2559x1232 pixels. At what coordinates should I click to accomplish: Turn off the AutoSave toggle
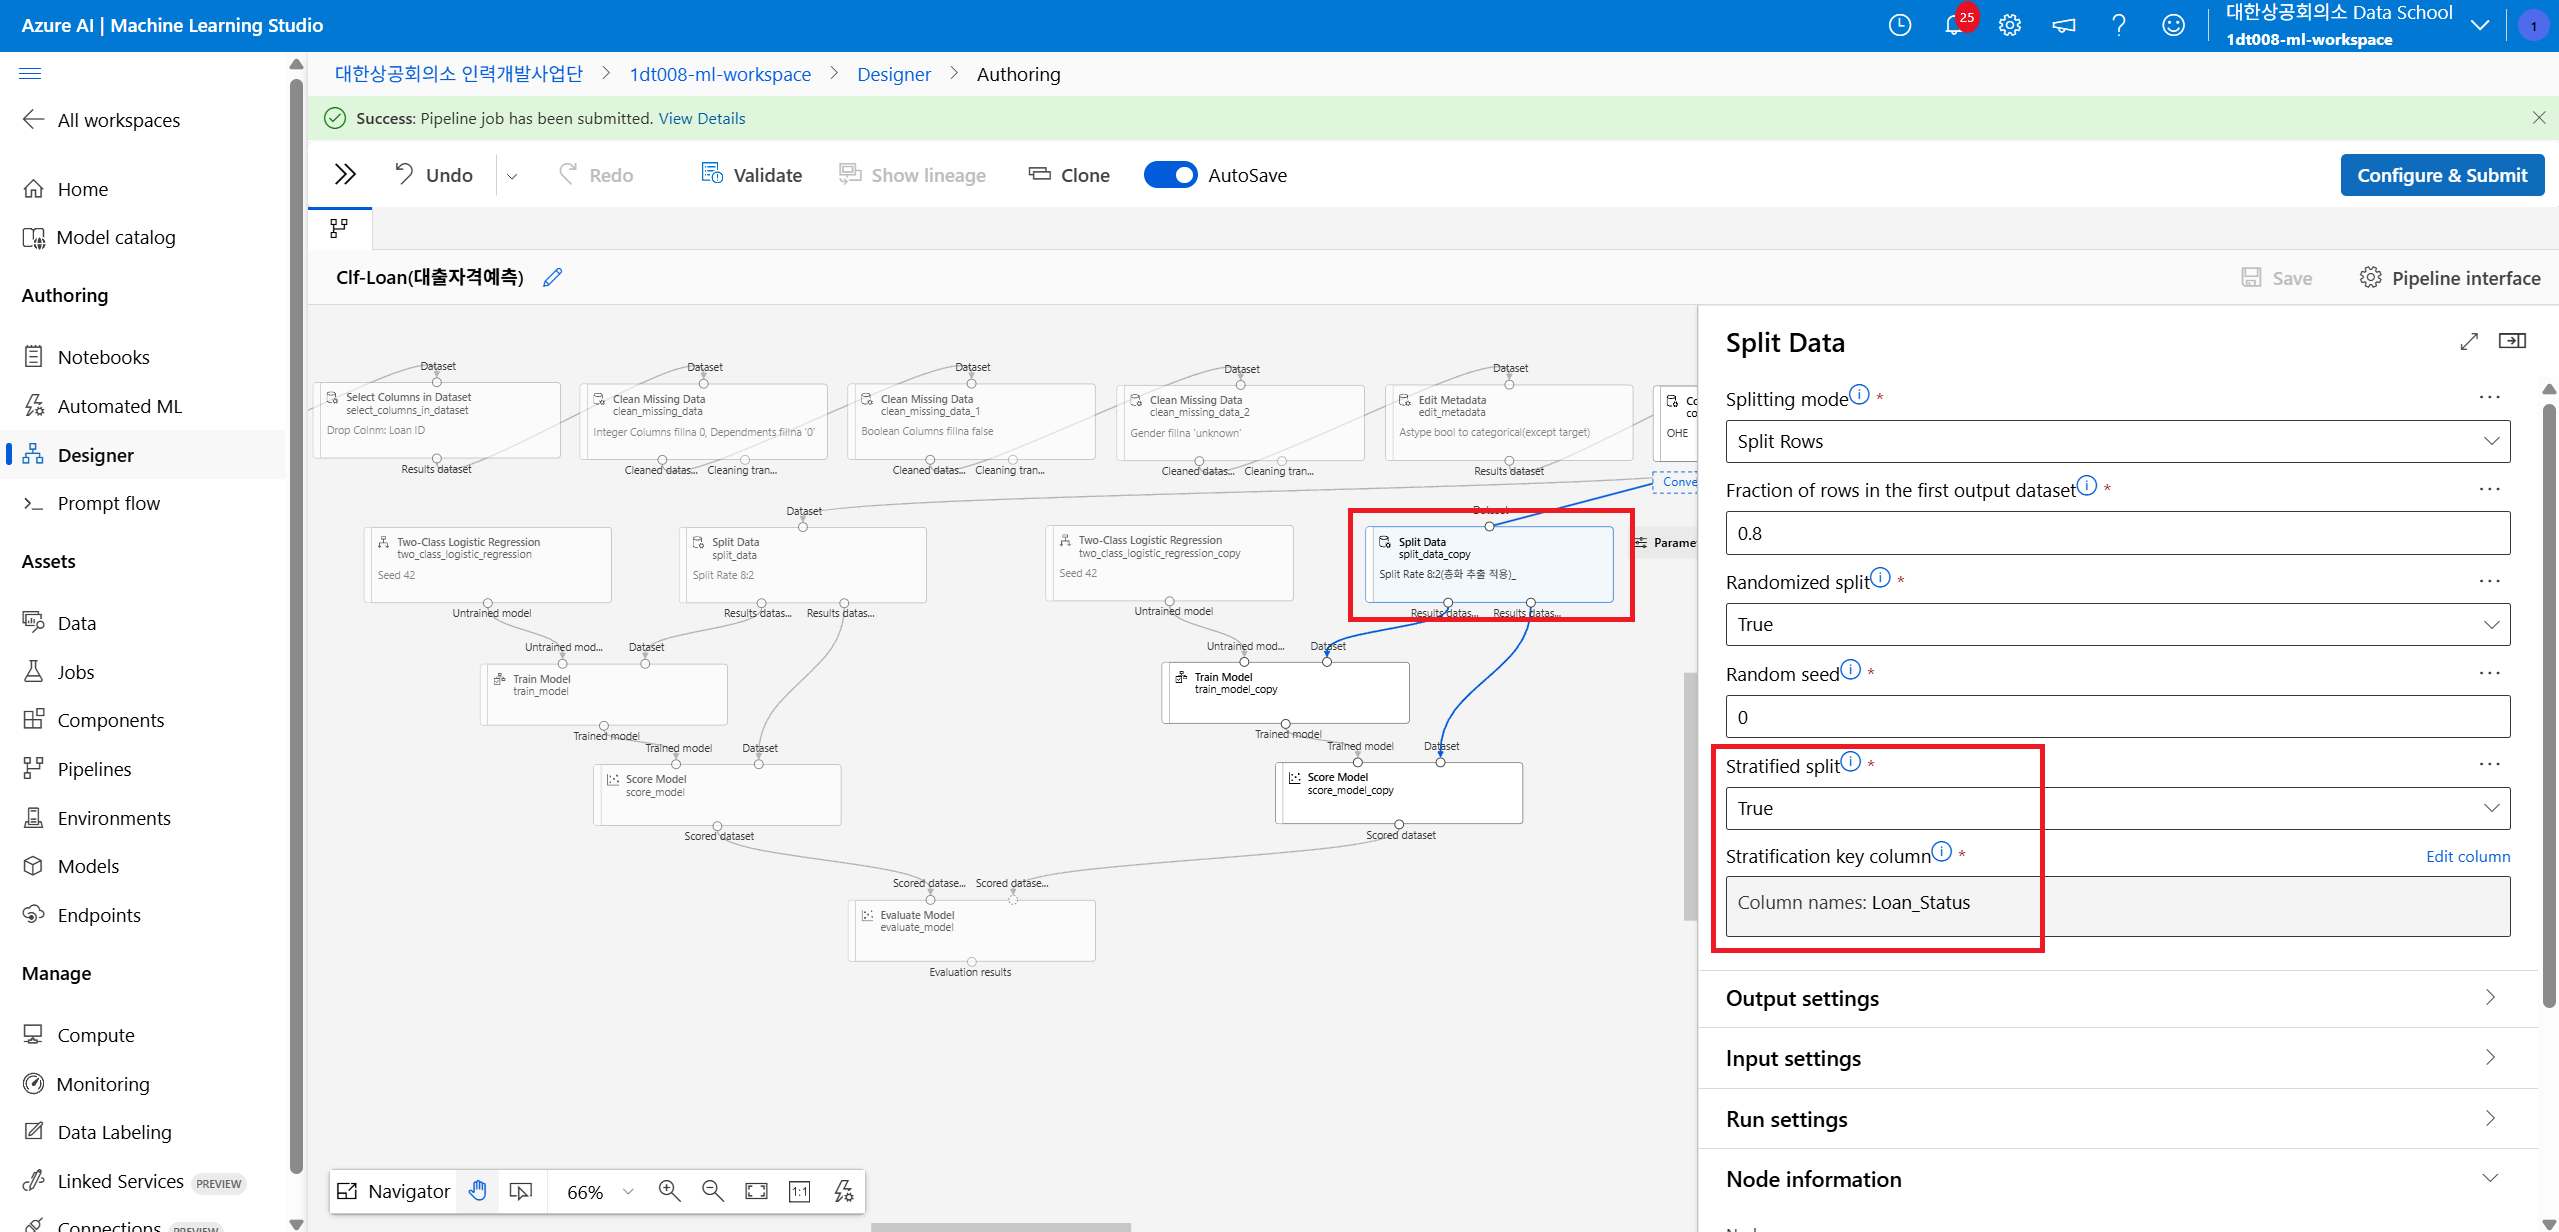tap(1169, 175)
